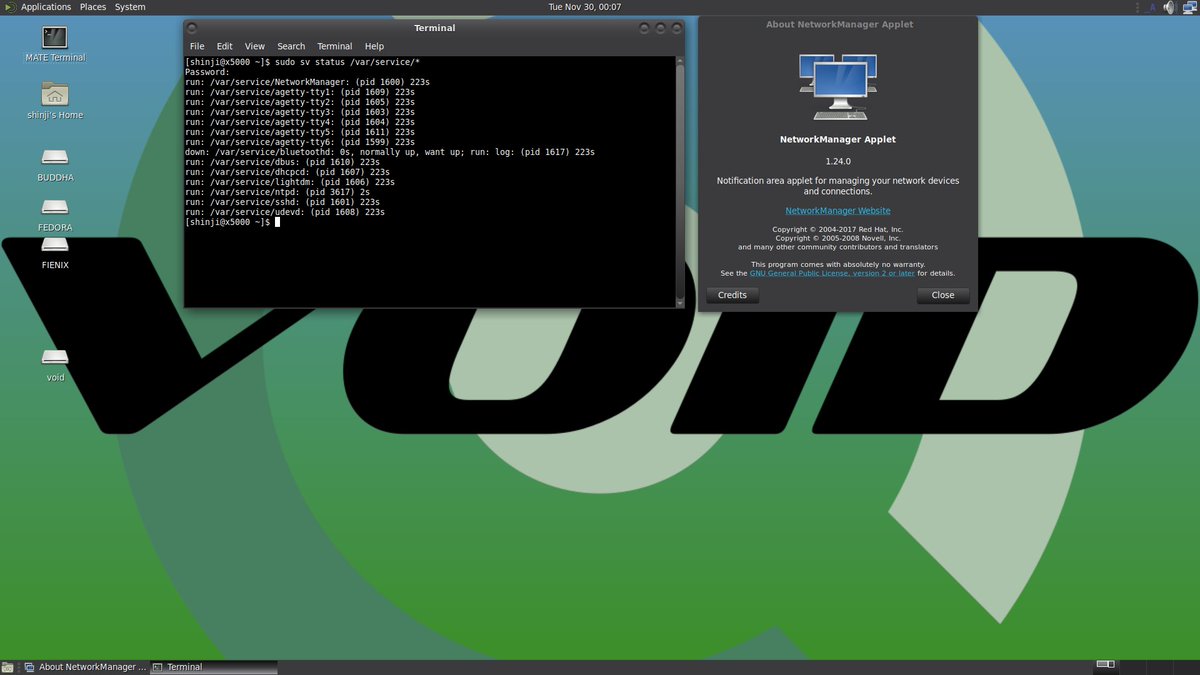Click the 'Password:' line in Terminal

click(207, 72)
